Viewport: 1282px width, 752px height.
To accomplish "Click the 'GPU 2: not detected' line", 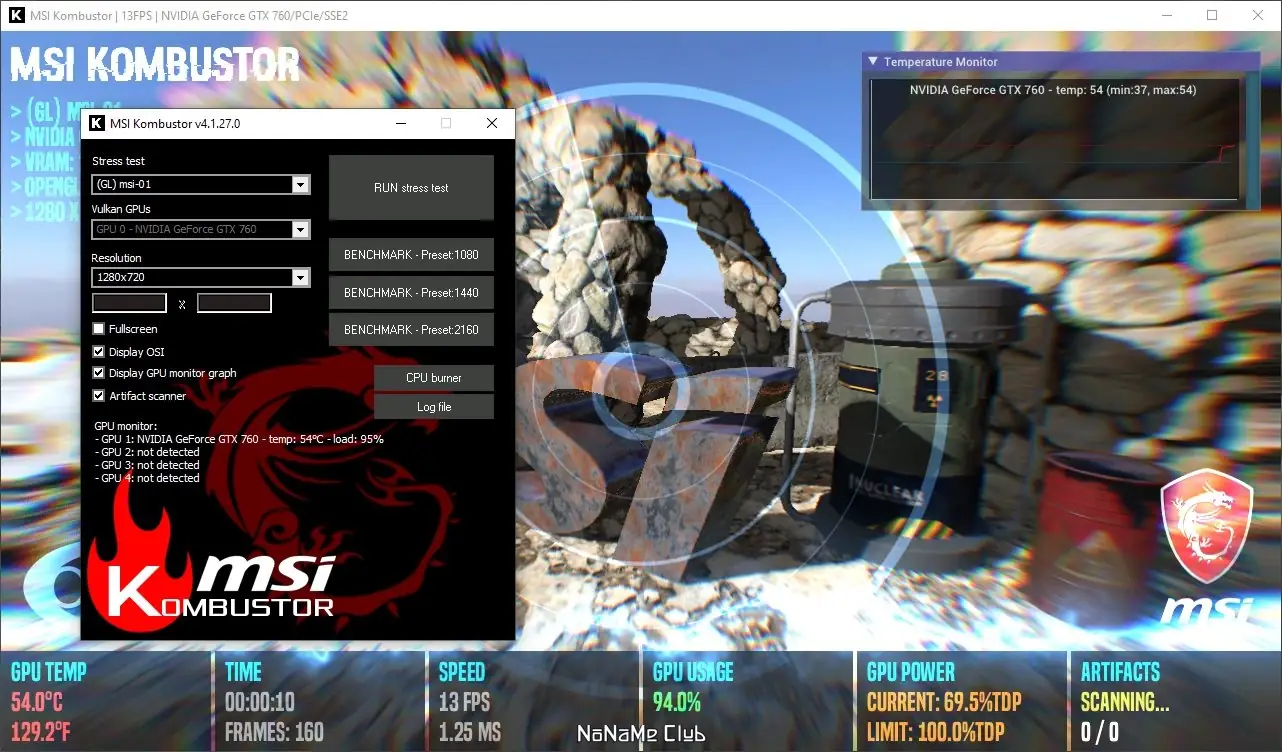I will (x=147, y=452).
